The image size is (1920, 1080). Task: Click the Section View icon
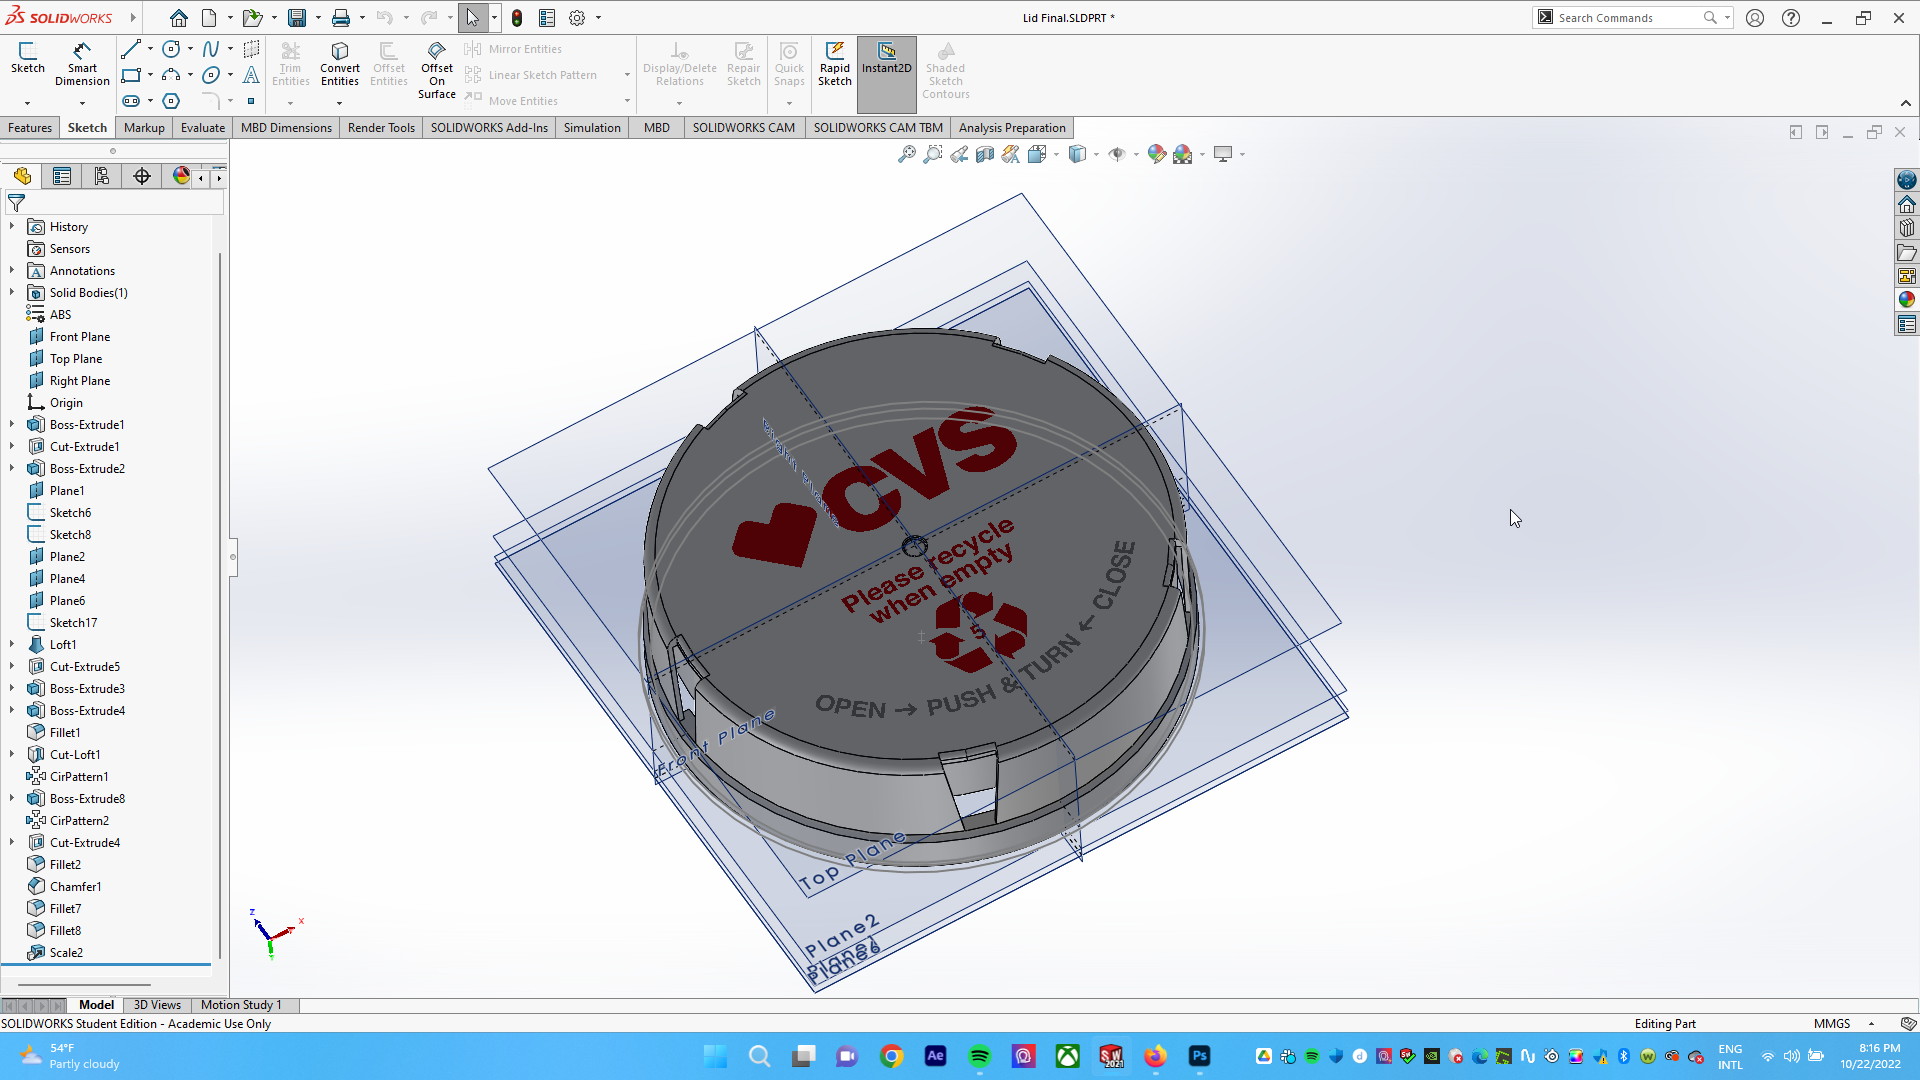[x=985, y=154]
